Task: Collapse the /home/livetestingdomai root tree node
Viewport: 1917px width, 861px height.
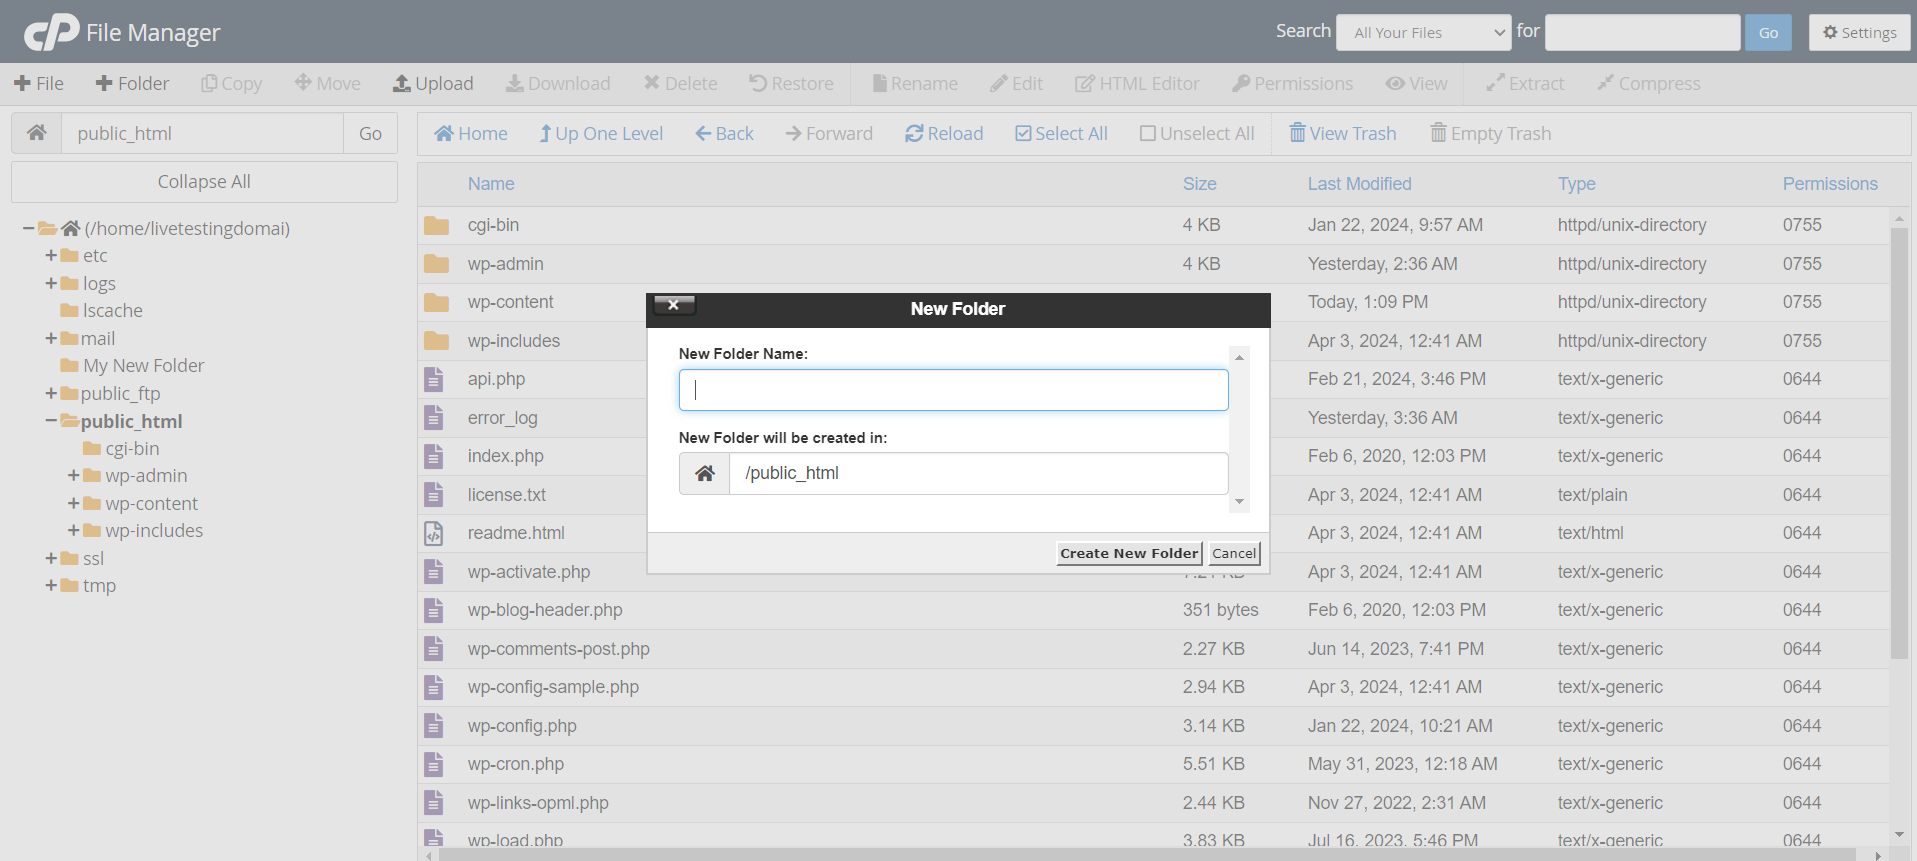Action: coord(28,229)
